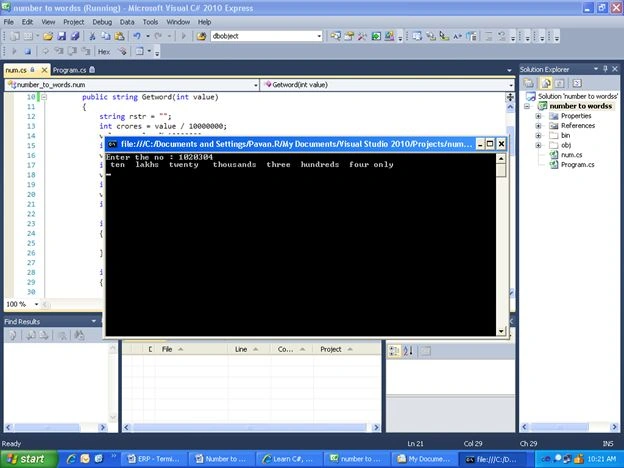
Task: Expand the Properties node in Solution Explorer
Action: tap(538, 116)
